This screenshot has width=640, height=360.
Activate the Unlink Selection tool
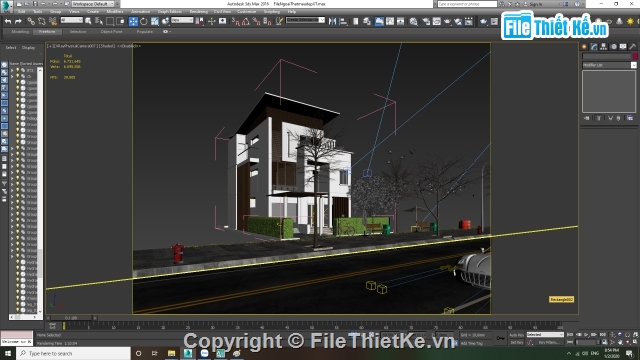(42, 21)
